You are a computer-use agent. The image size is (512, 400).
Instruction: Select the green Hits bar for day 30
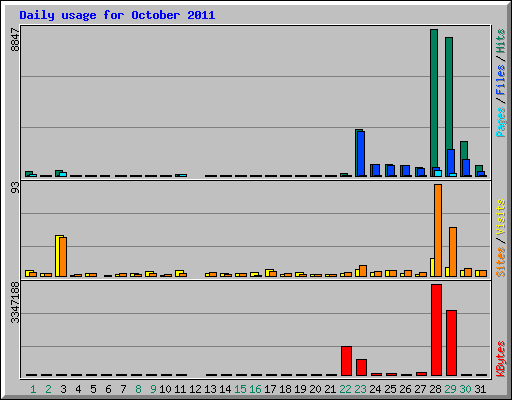(x=464, y=150)
